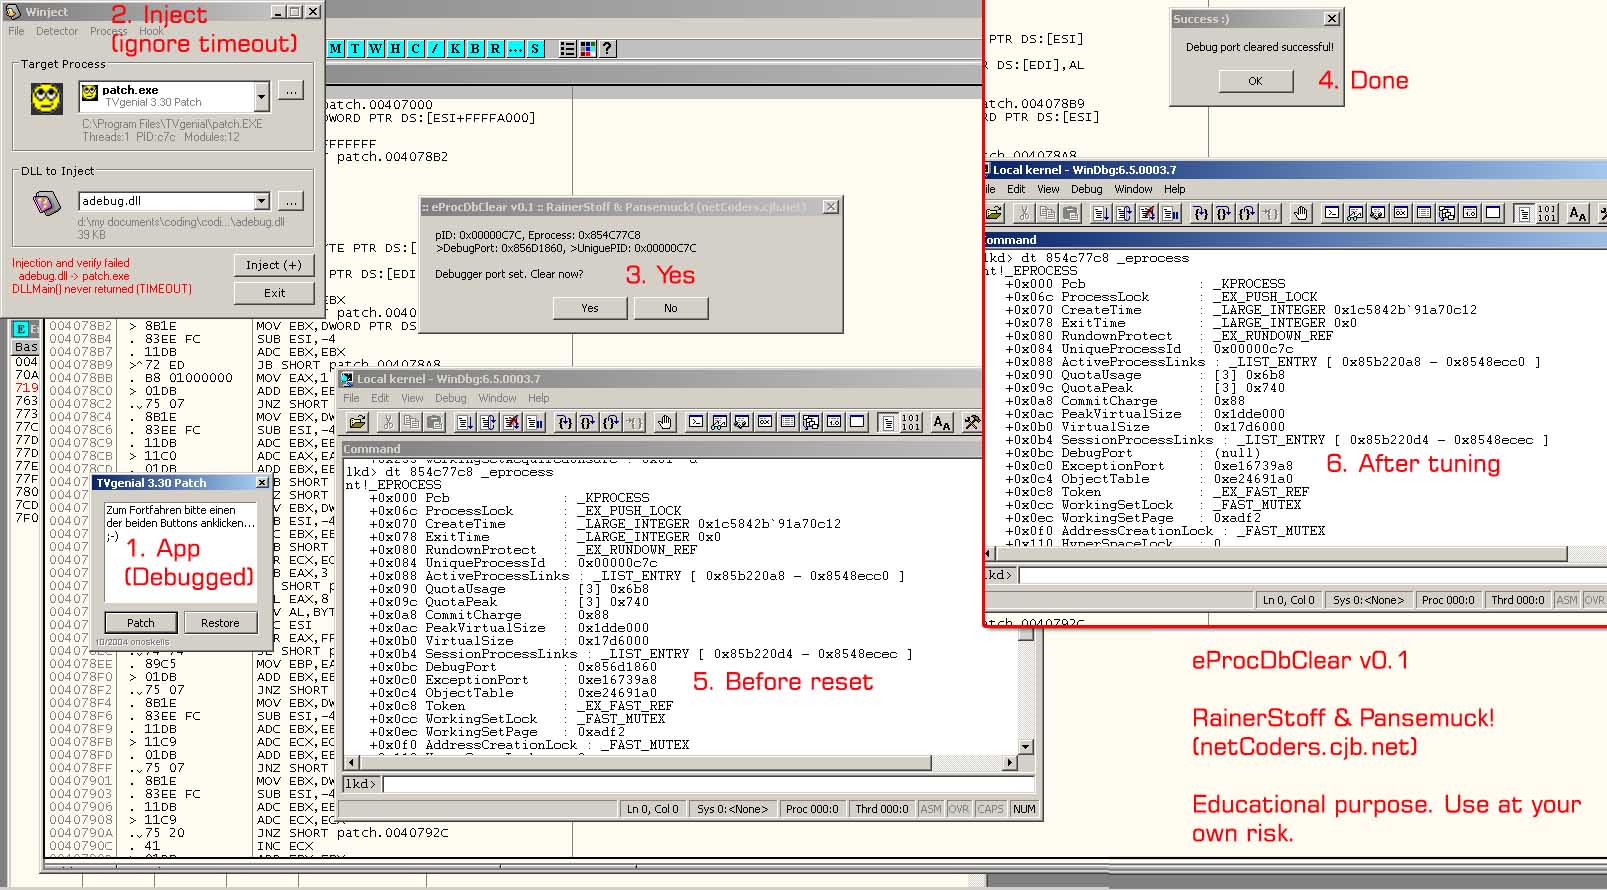Open windows list via OllyDbg W button

click(375, 48)
